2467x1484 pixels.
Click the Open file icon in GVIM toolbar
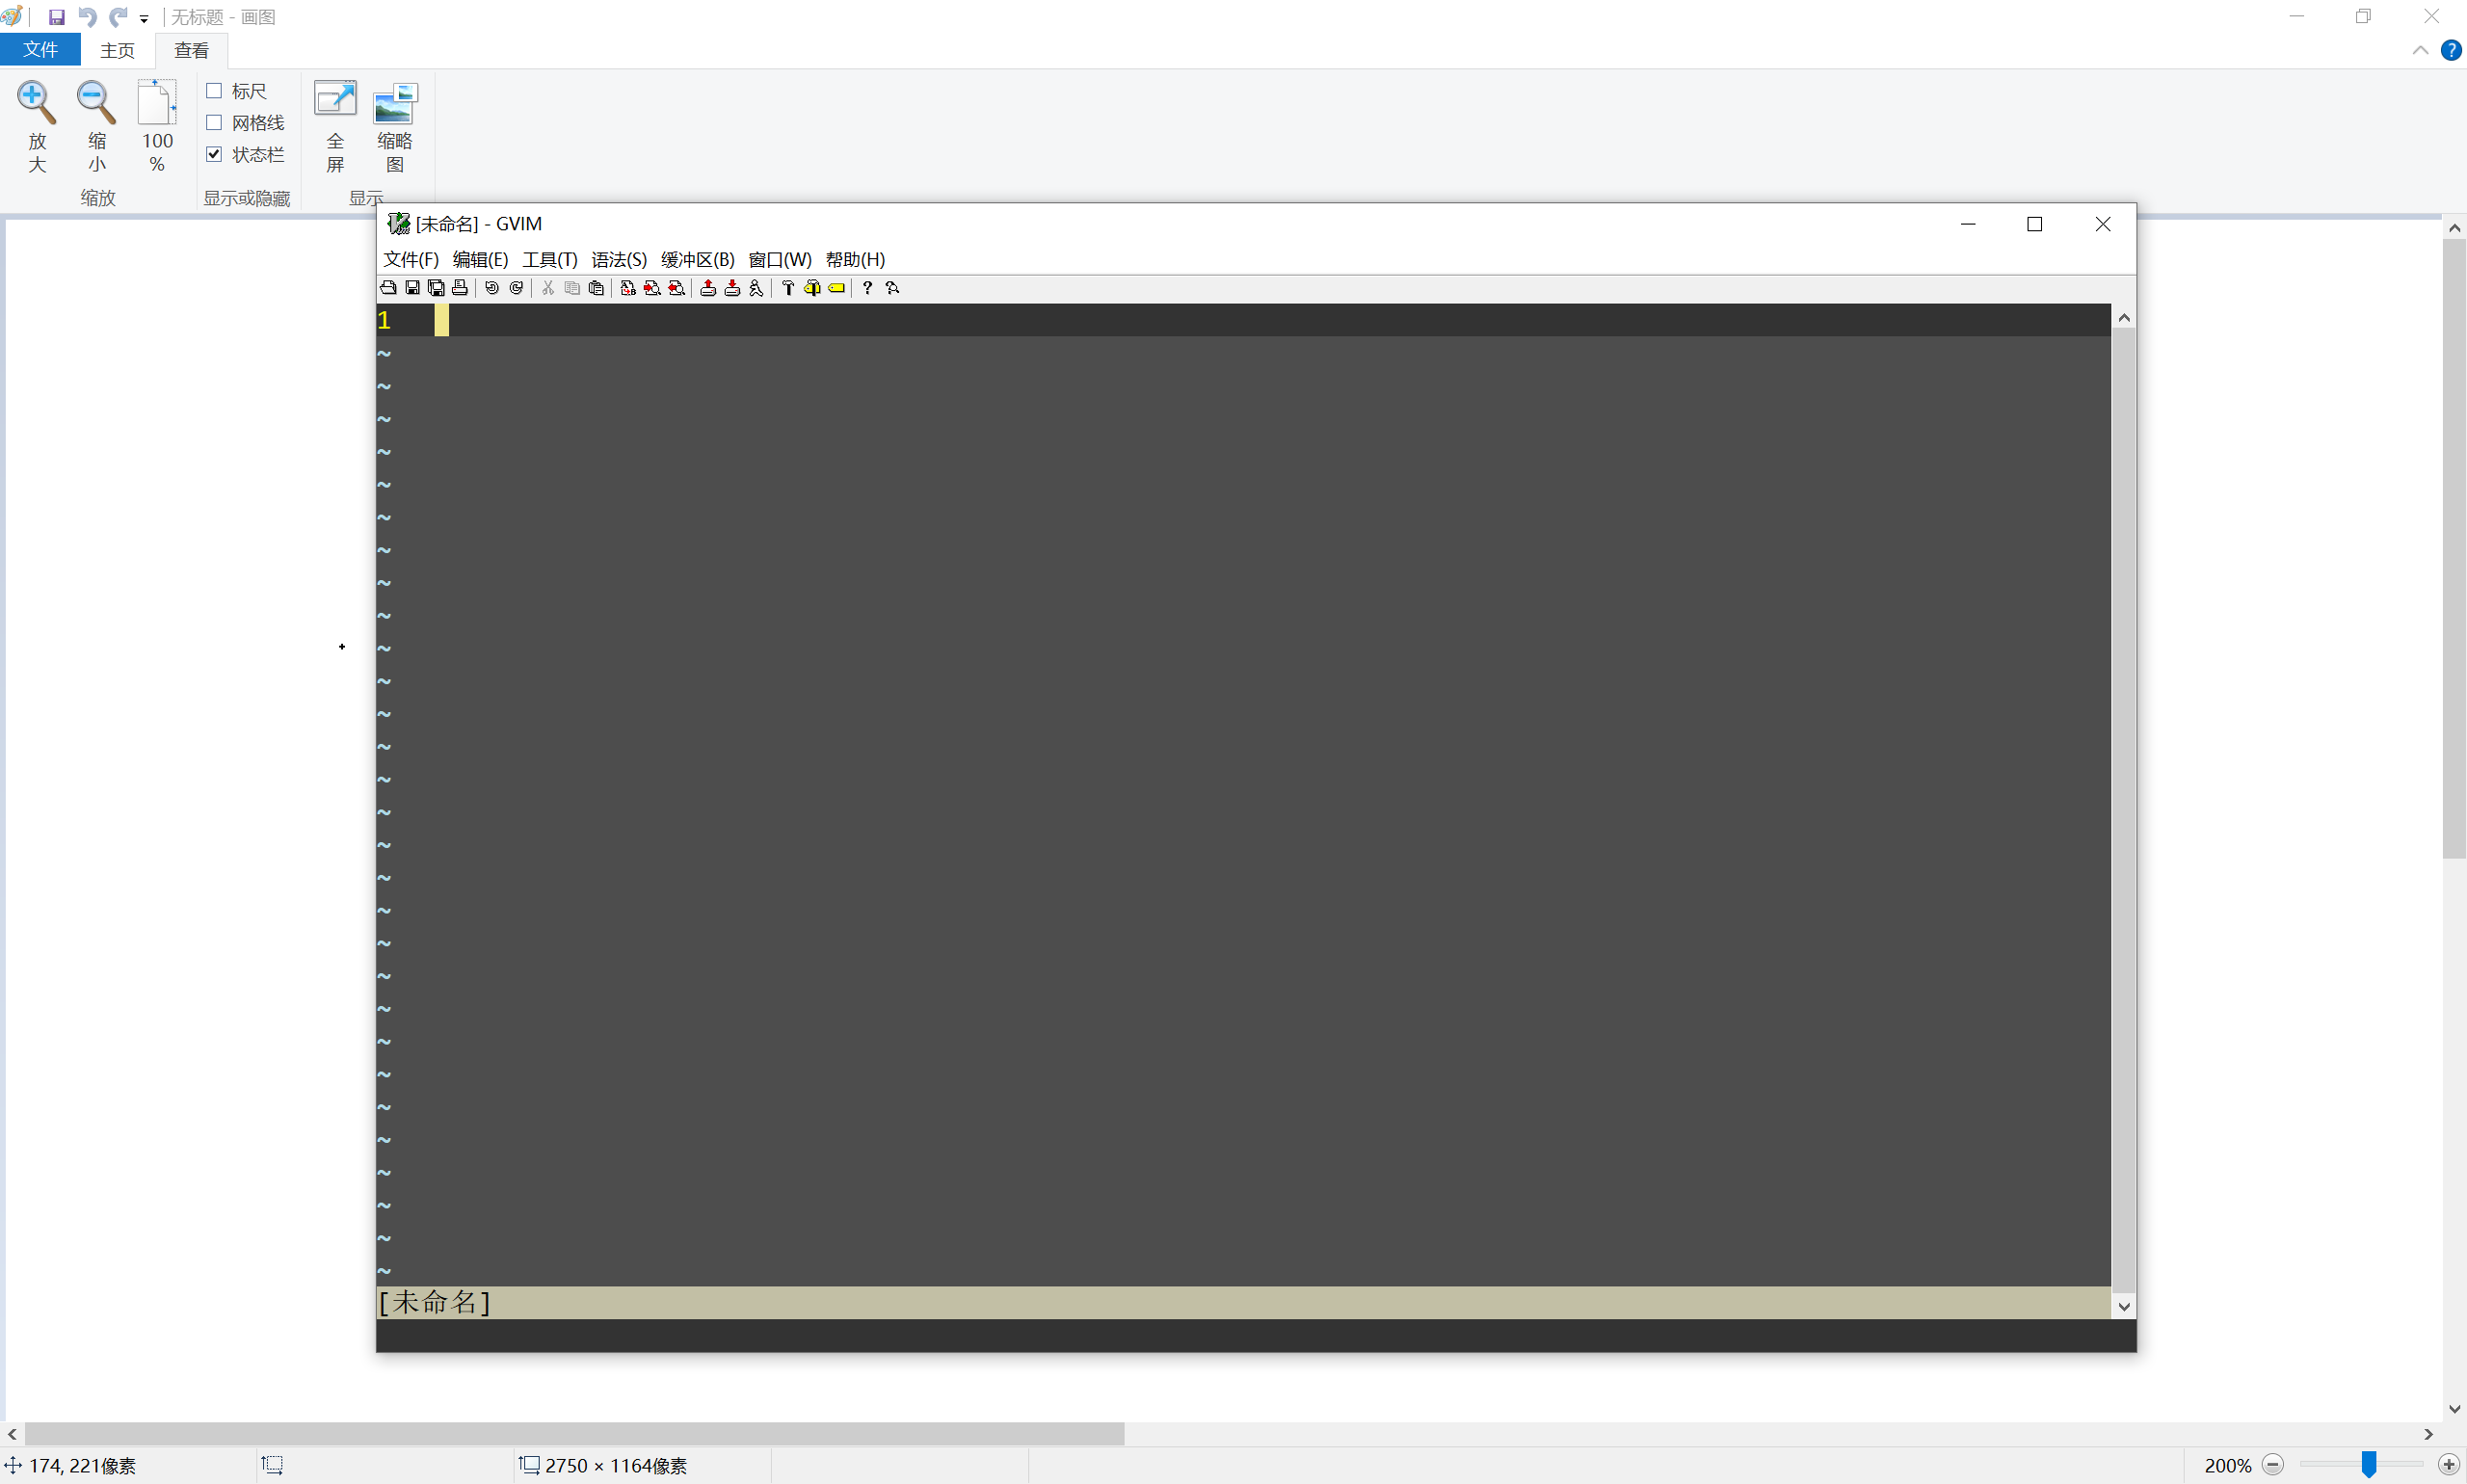389,288
